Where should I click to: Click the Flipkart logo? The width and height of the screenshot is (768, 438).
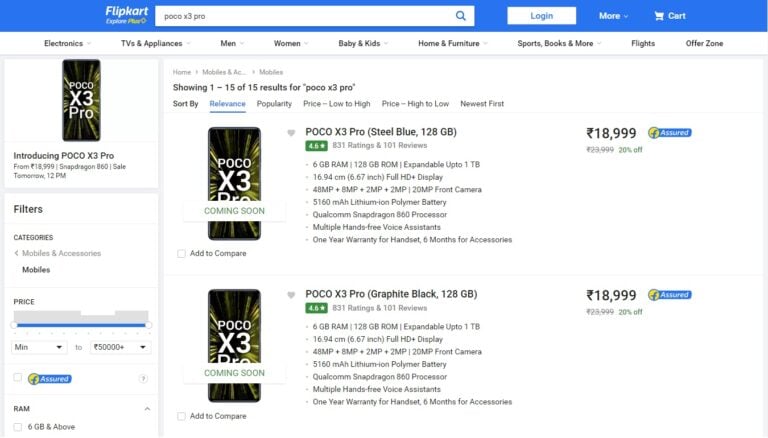pyautogui.click(x=126, y=15)
